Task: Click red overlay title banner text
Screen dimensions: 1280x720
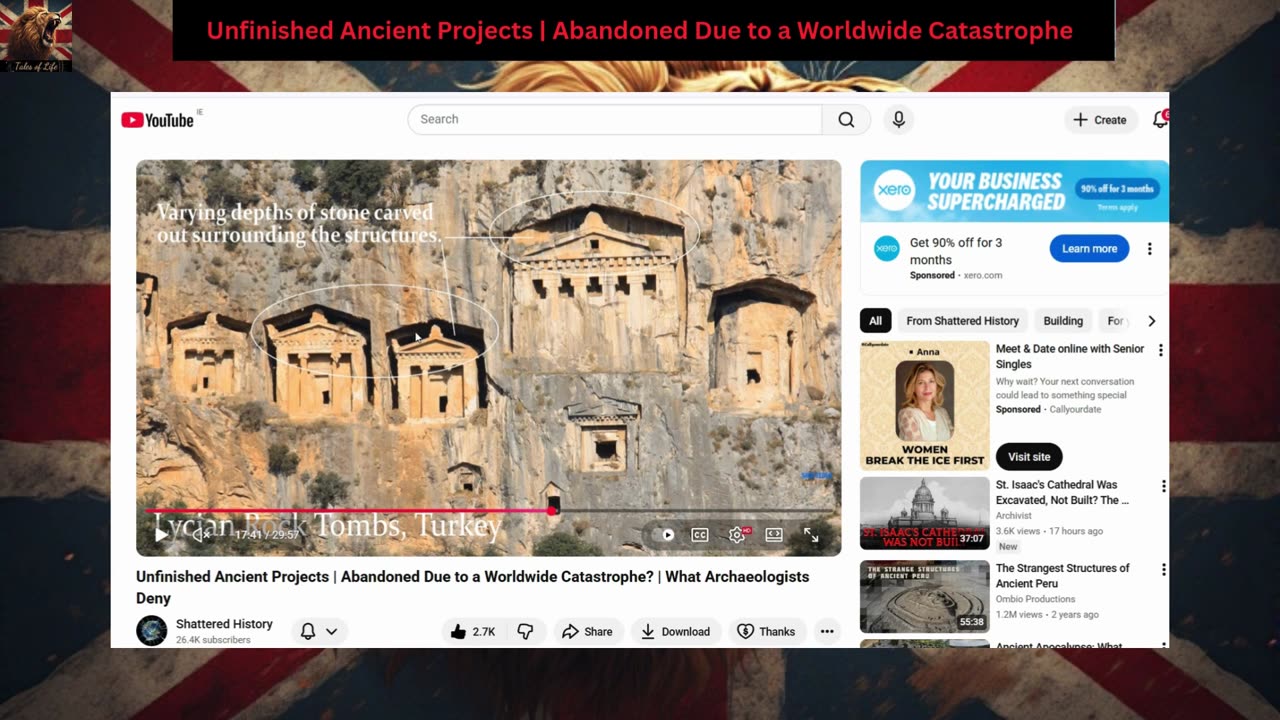Action: [640, 31]
